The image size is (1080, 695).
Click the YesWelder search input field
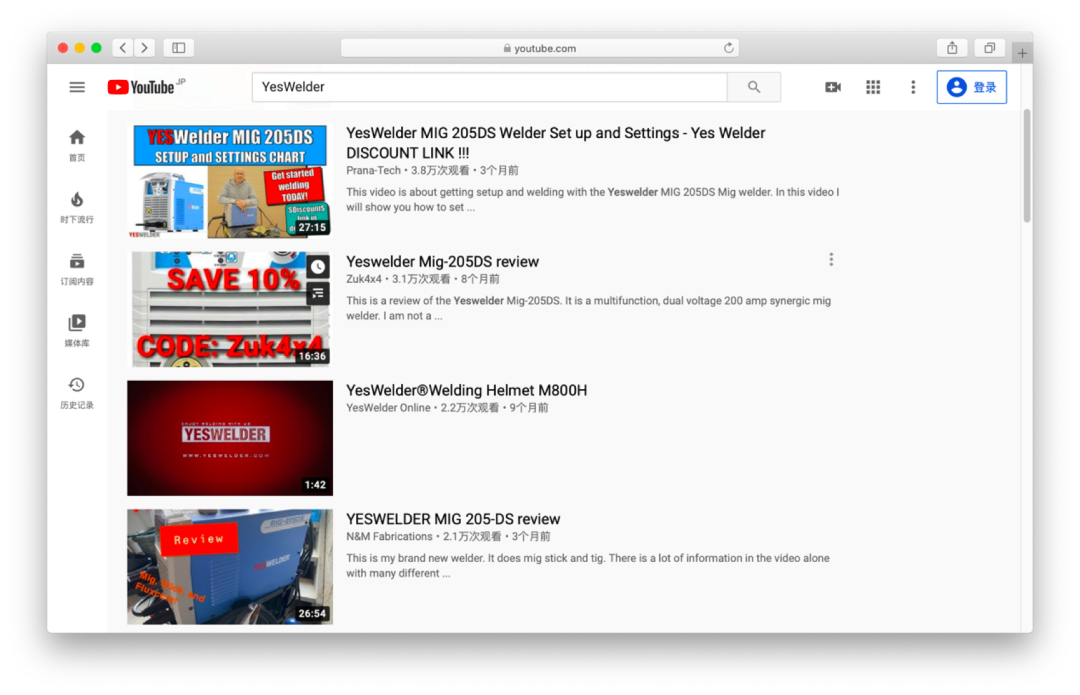490,87
